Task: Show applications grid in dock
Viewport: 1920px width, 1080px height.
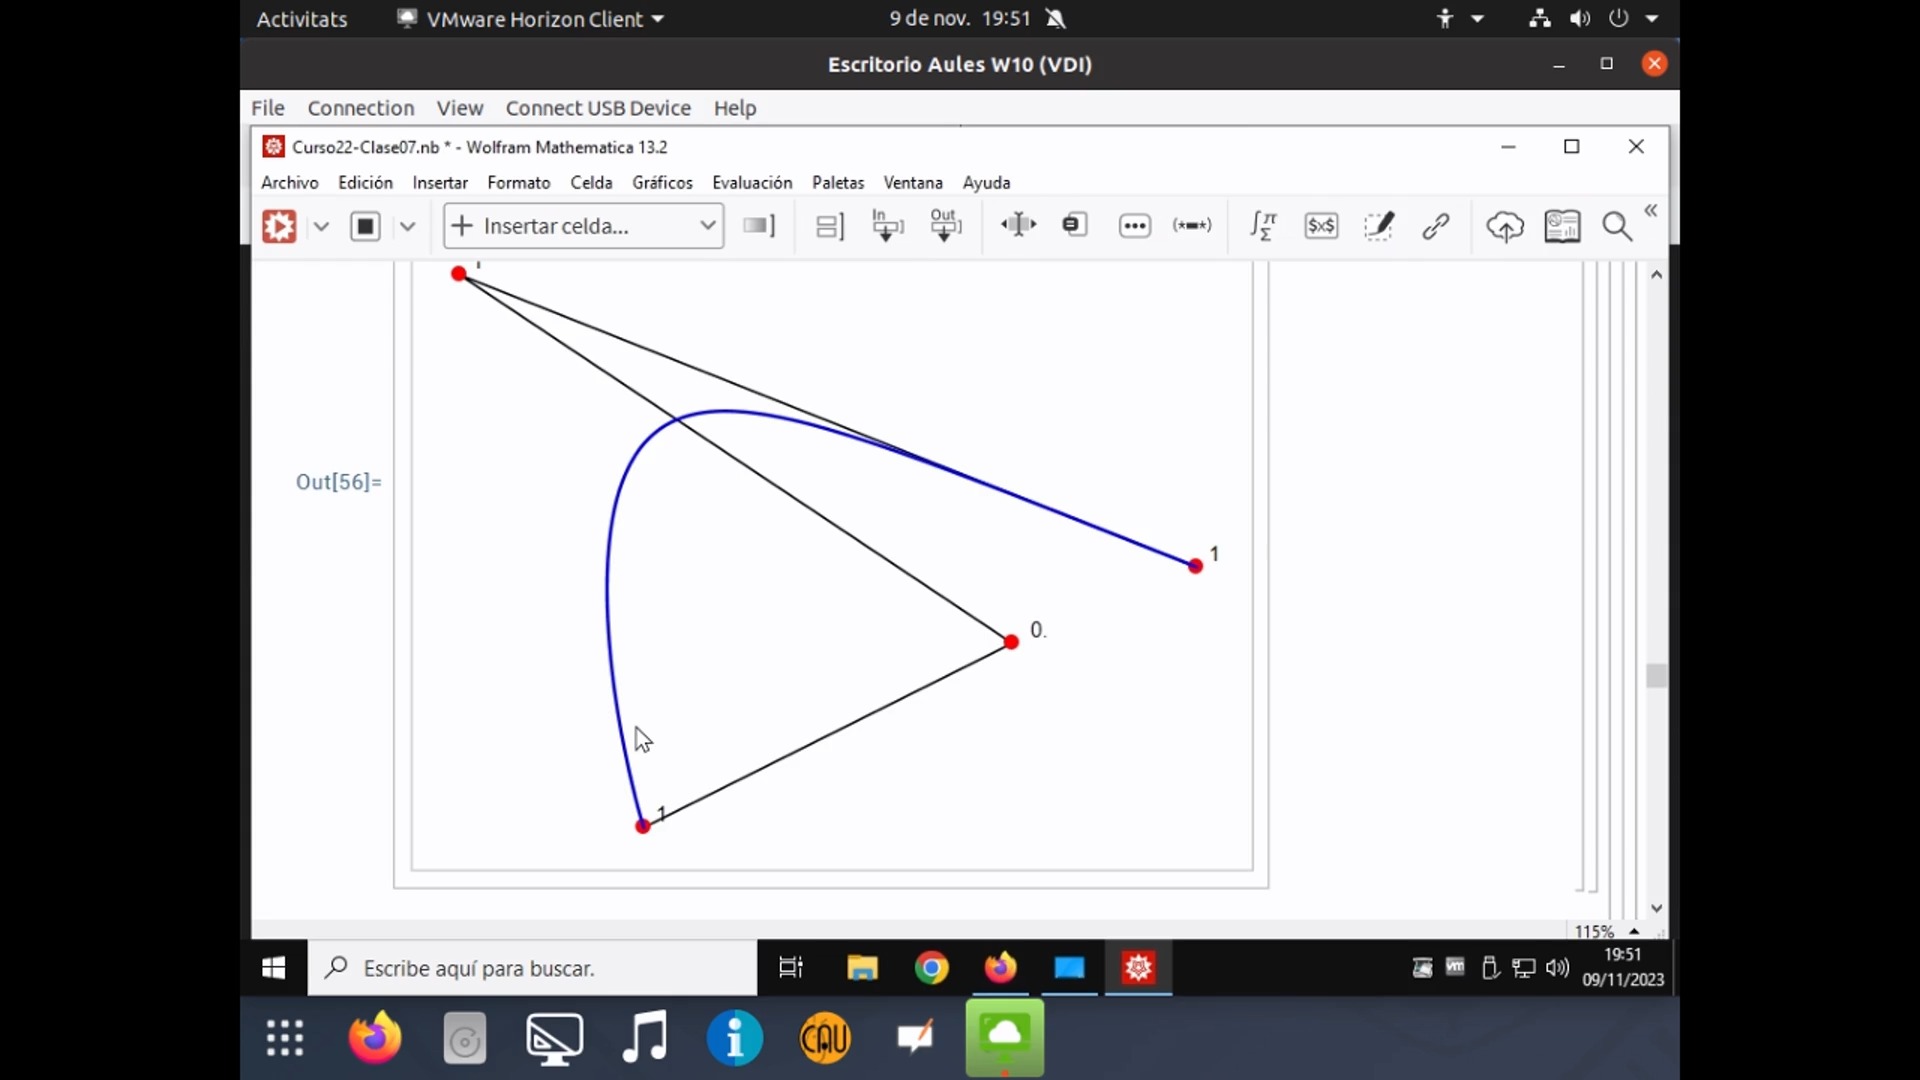Action: 285,1039
